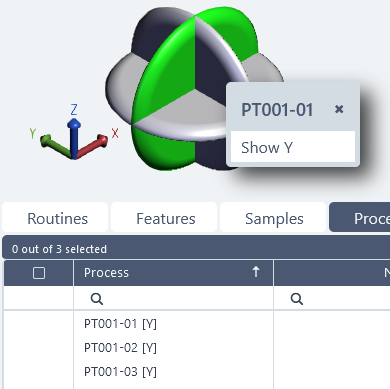Sort by the Process column header
390x389 pixels.
tap(106, 273)
